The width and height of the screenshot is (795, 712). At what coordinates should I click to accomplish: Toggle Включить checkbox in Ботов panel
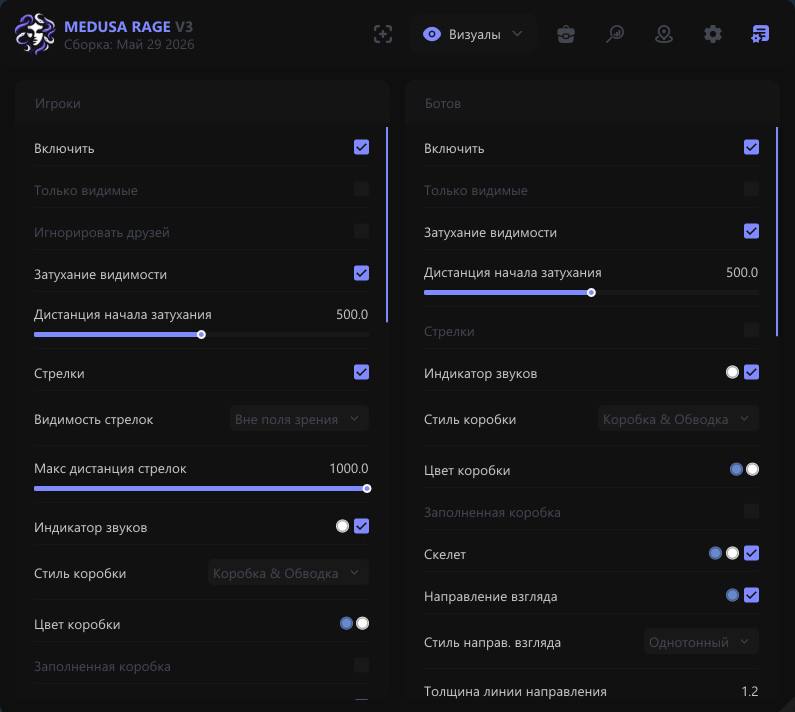pyautogui.click(x=751, y=148)
